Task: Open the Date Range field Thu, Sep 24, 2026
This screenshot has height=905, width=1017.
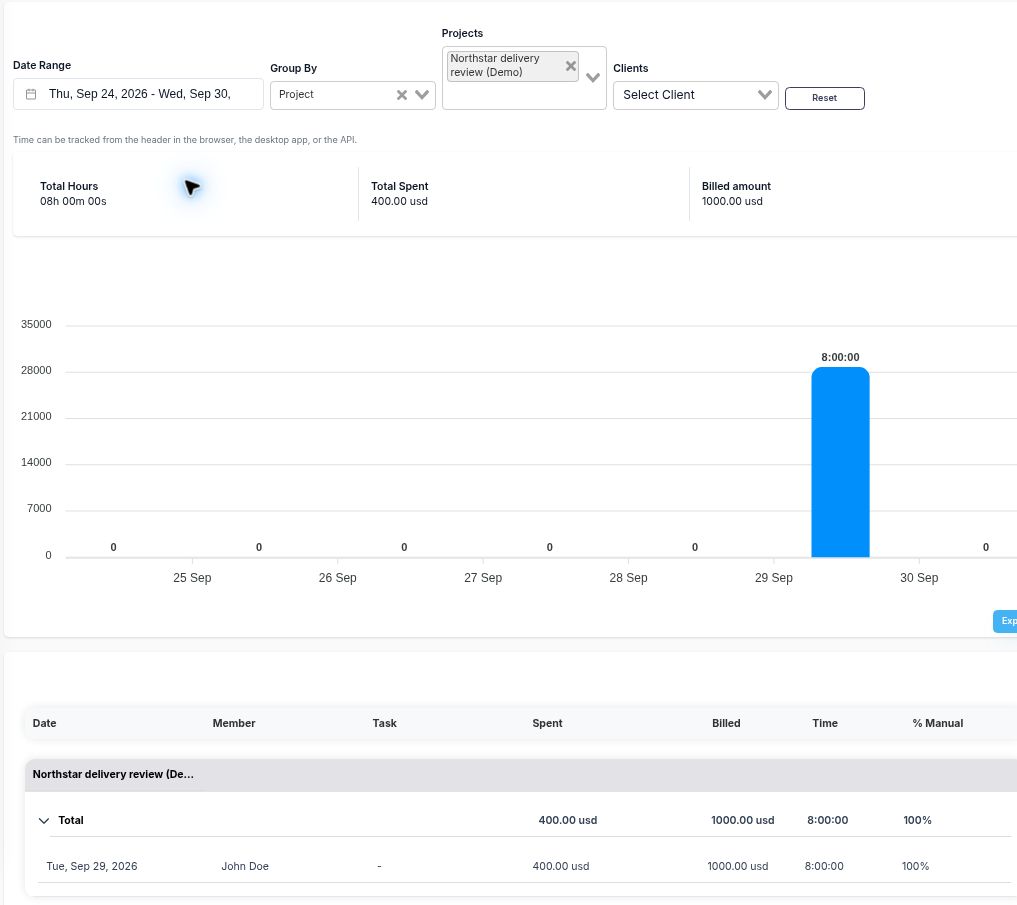Action: 138,94
